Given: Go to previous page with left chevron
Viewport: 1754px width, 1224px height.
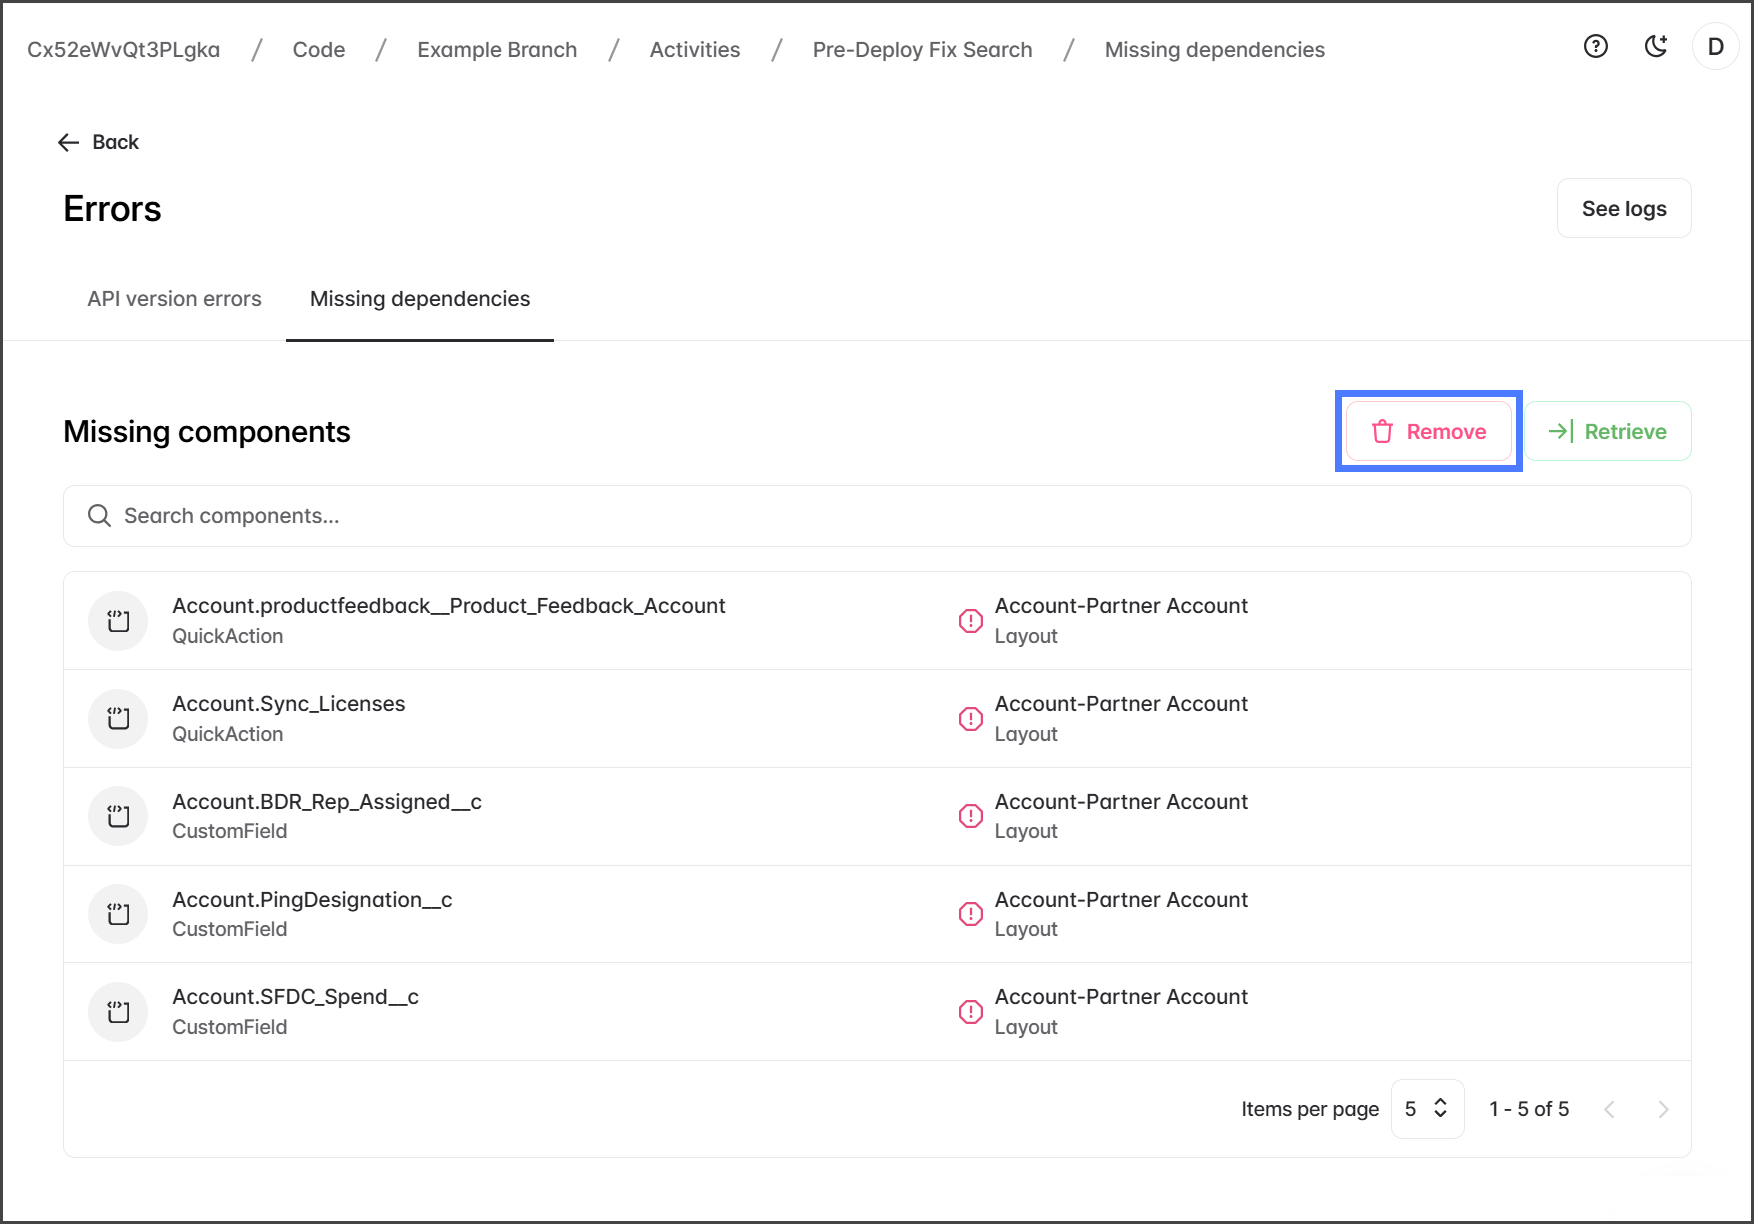Looking at the screenshot, I should pos(1609,1109).
